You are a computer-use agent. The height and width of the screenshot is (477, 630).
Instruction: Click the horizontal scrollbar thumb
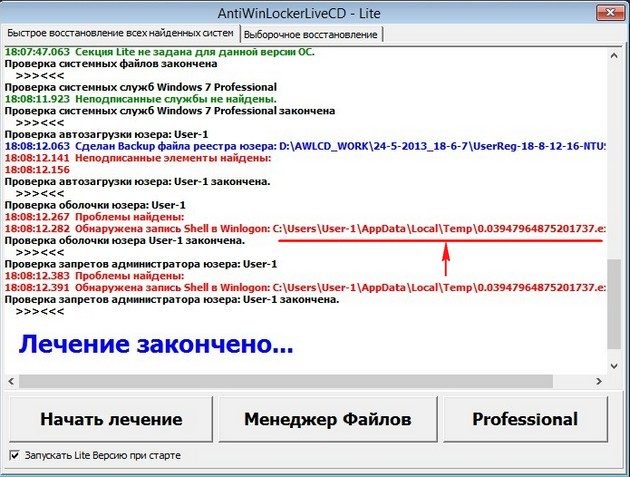coord(286,381)
